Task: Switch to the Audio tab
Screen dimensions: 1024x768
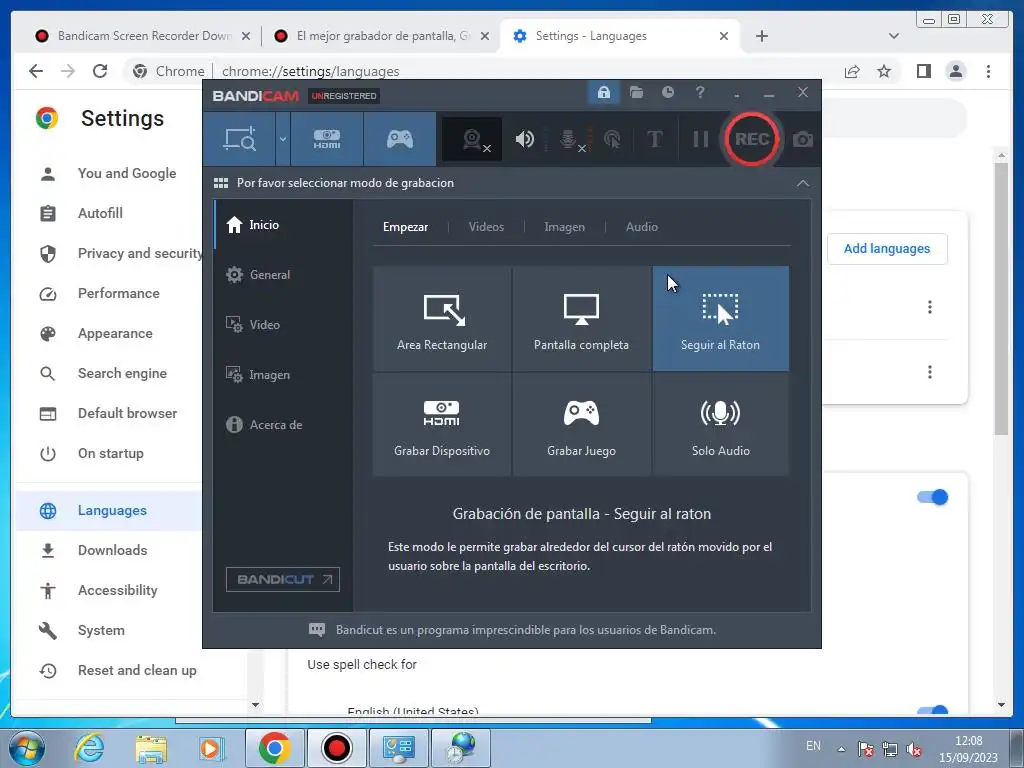Action: [x=641, y=227]
